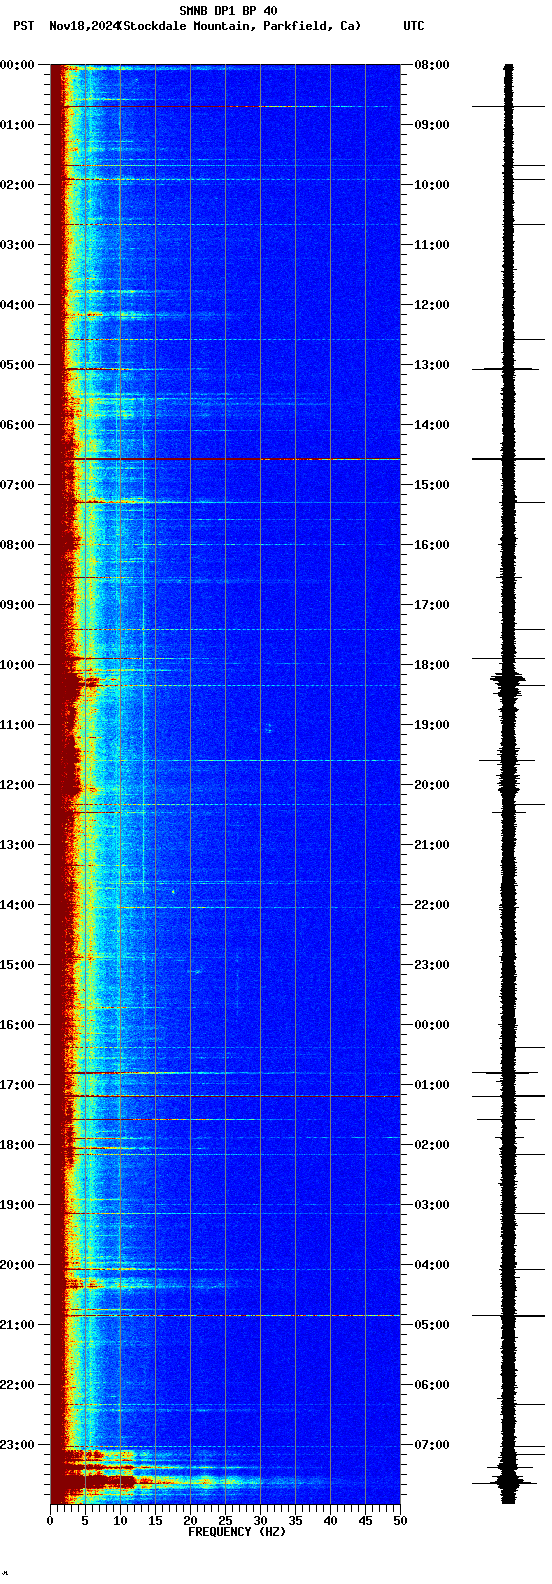This screenshot has height=1584, width=552.
Task: Click the PST-axis "15:00" time label
Action: [18, 965]
